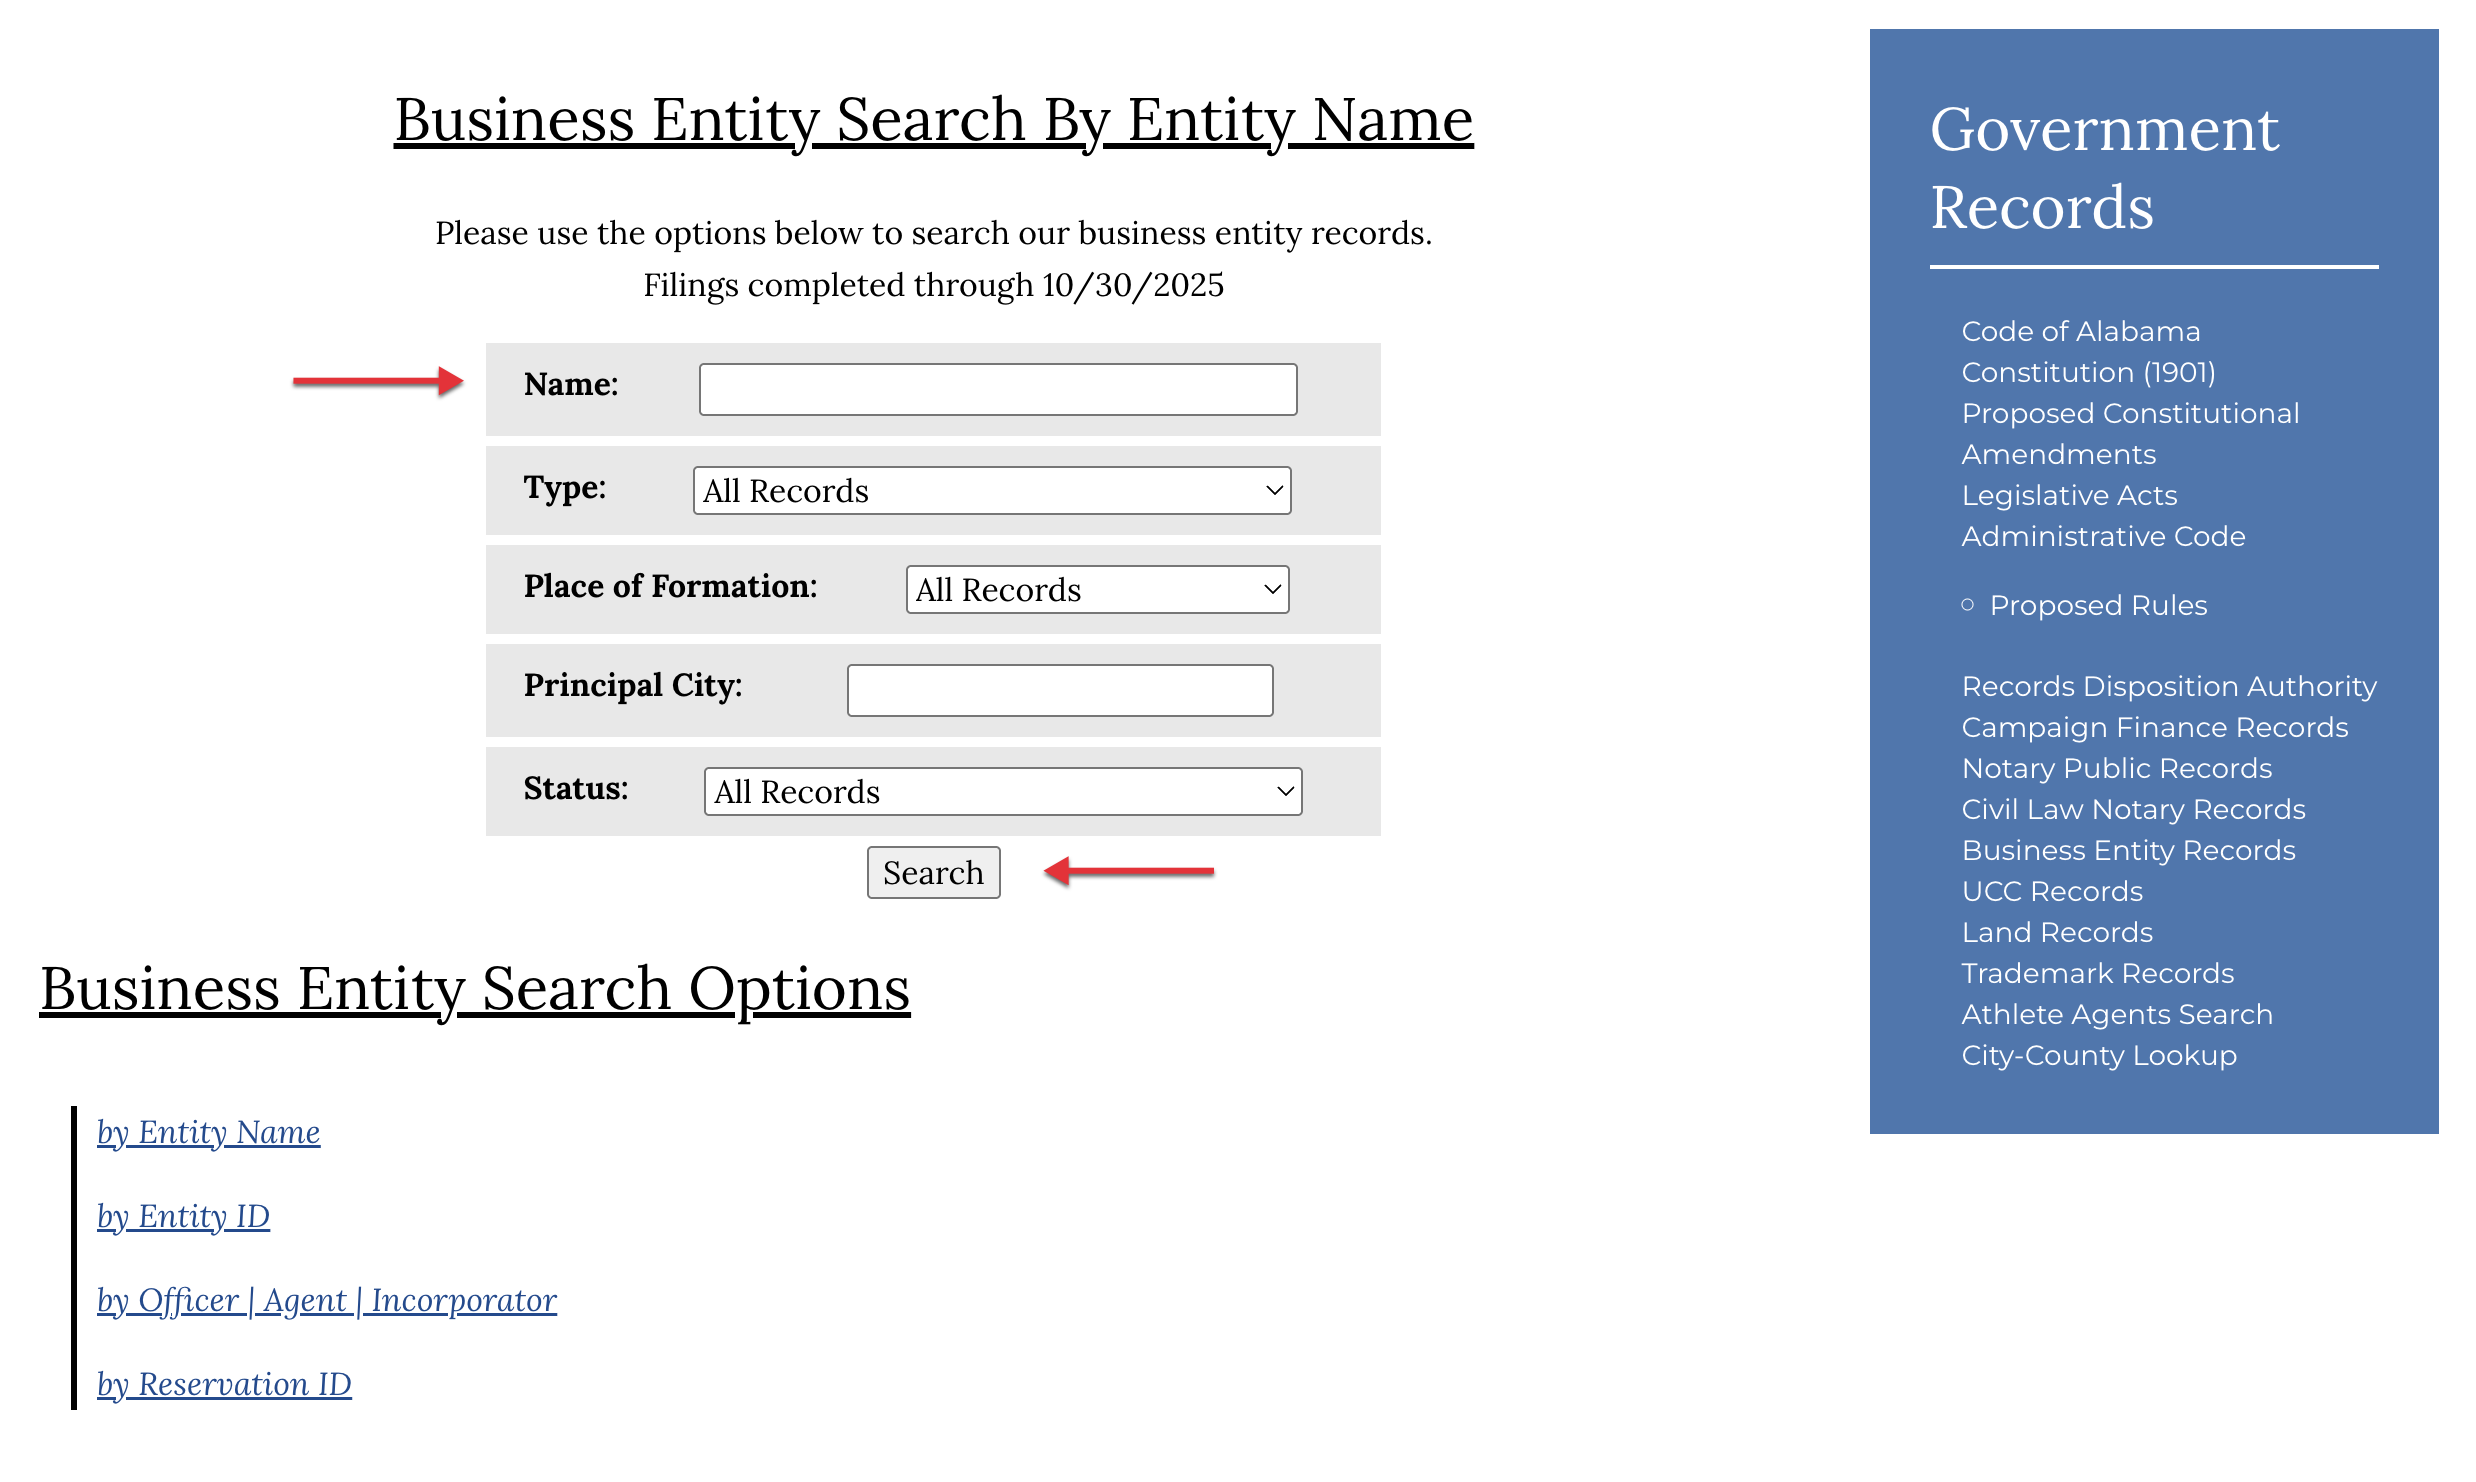Open the Administrative Code link
Image resolution: width=2476 pixels, height=1482 pixels.
pos(2103,536)
